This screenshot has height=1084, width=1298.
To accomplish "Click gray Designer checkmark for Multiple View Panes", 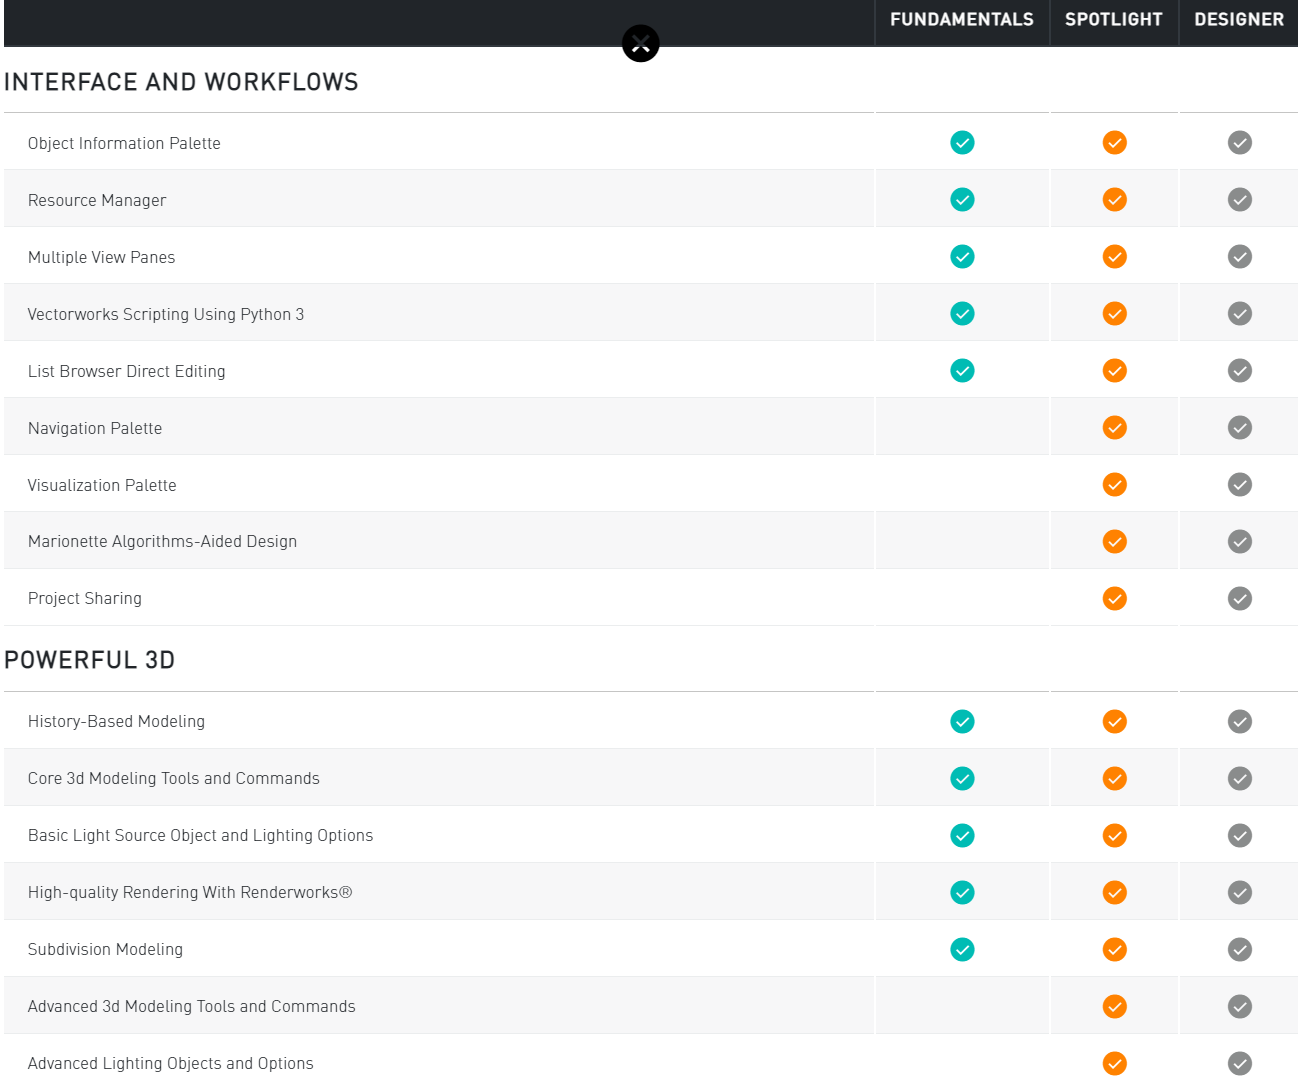I will click(1239, 257).
